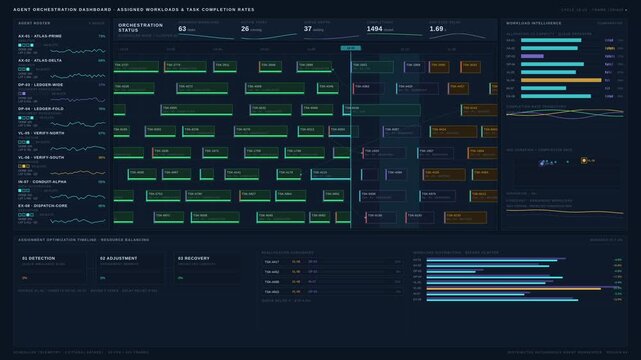Click the Ledger-Wide purple status indicator
This screenshot has width=641, height=360.
(22, 94)
